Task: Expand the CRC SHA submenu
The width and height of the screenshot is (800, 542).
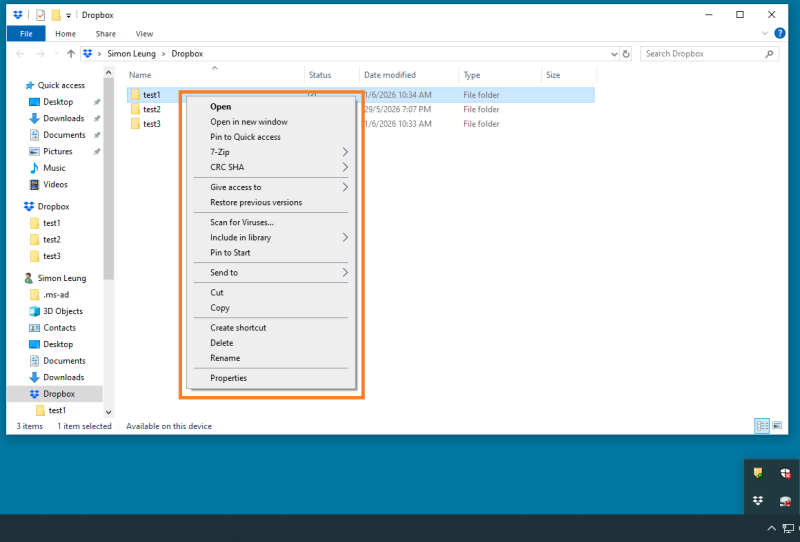Action: tap(271, 167)
